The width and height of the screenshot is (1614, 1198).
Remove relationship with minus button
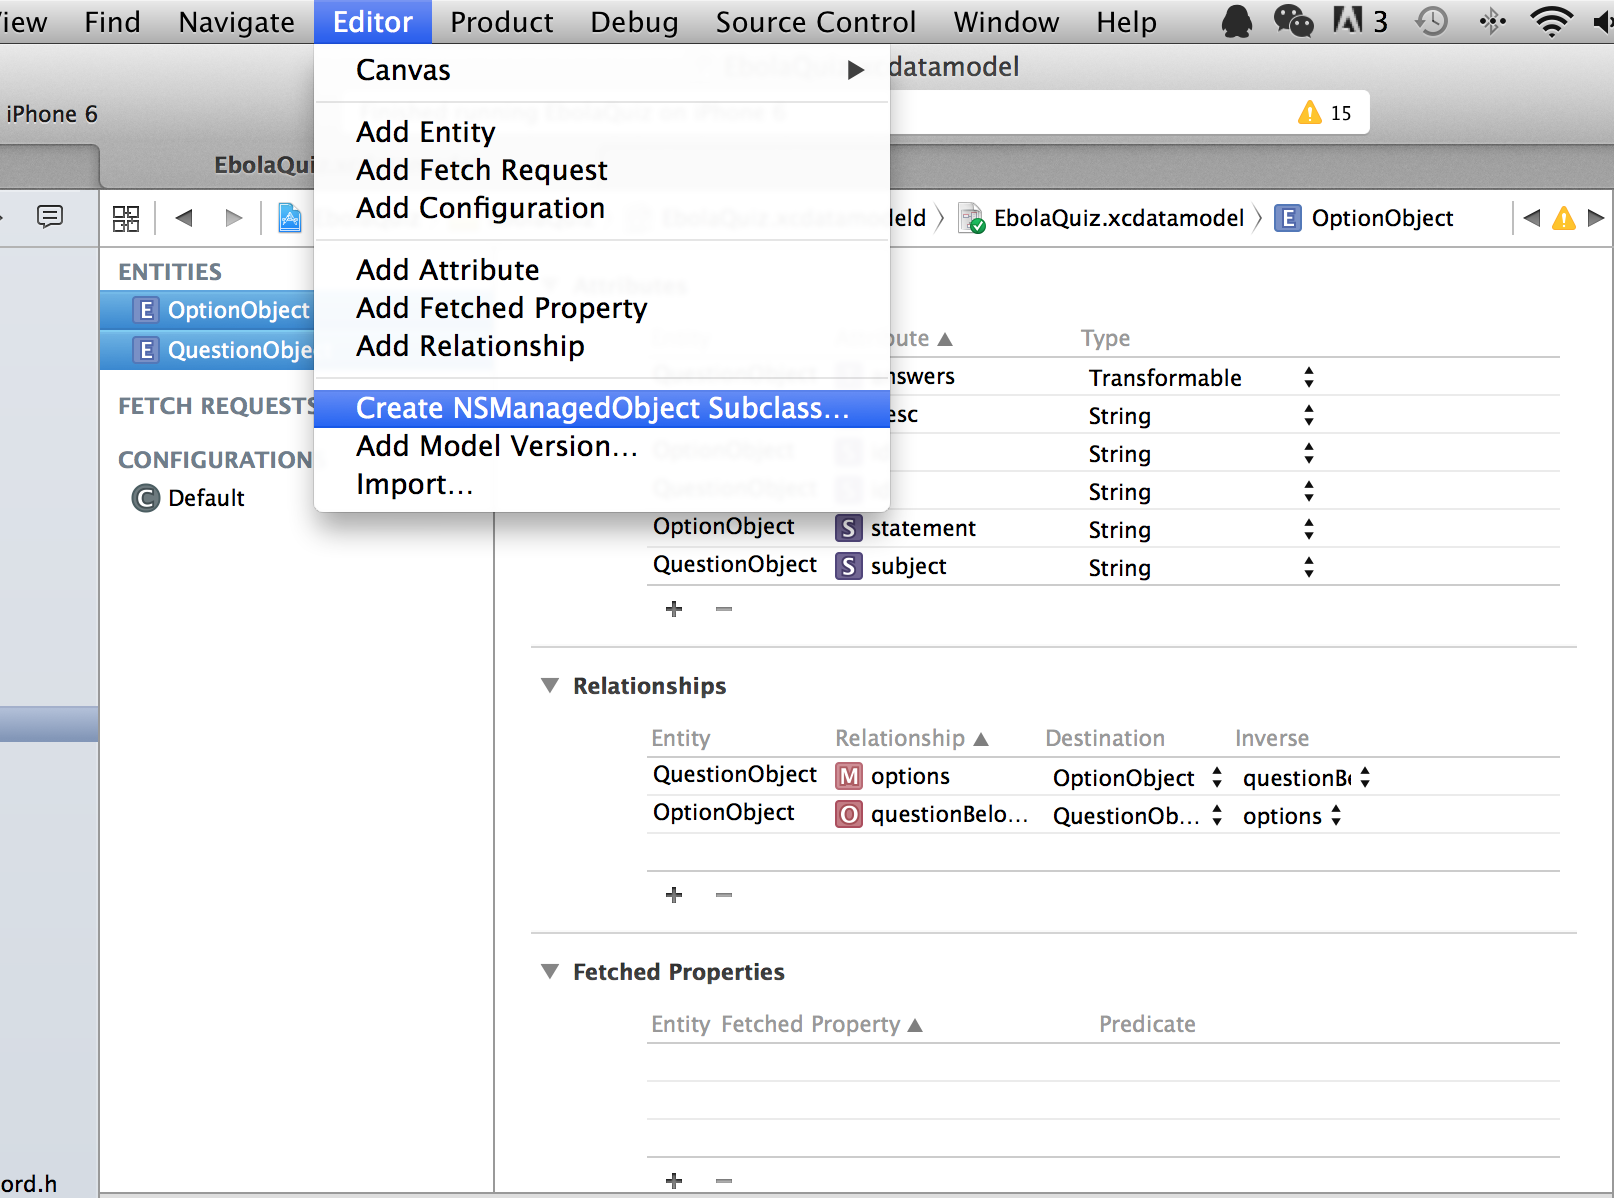click(x=724, y=895)
